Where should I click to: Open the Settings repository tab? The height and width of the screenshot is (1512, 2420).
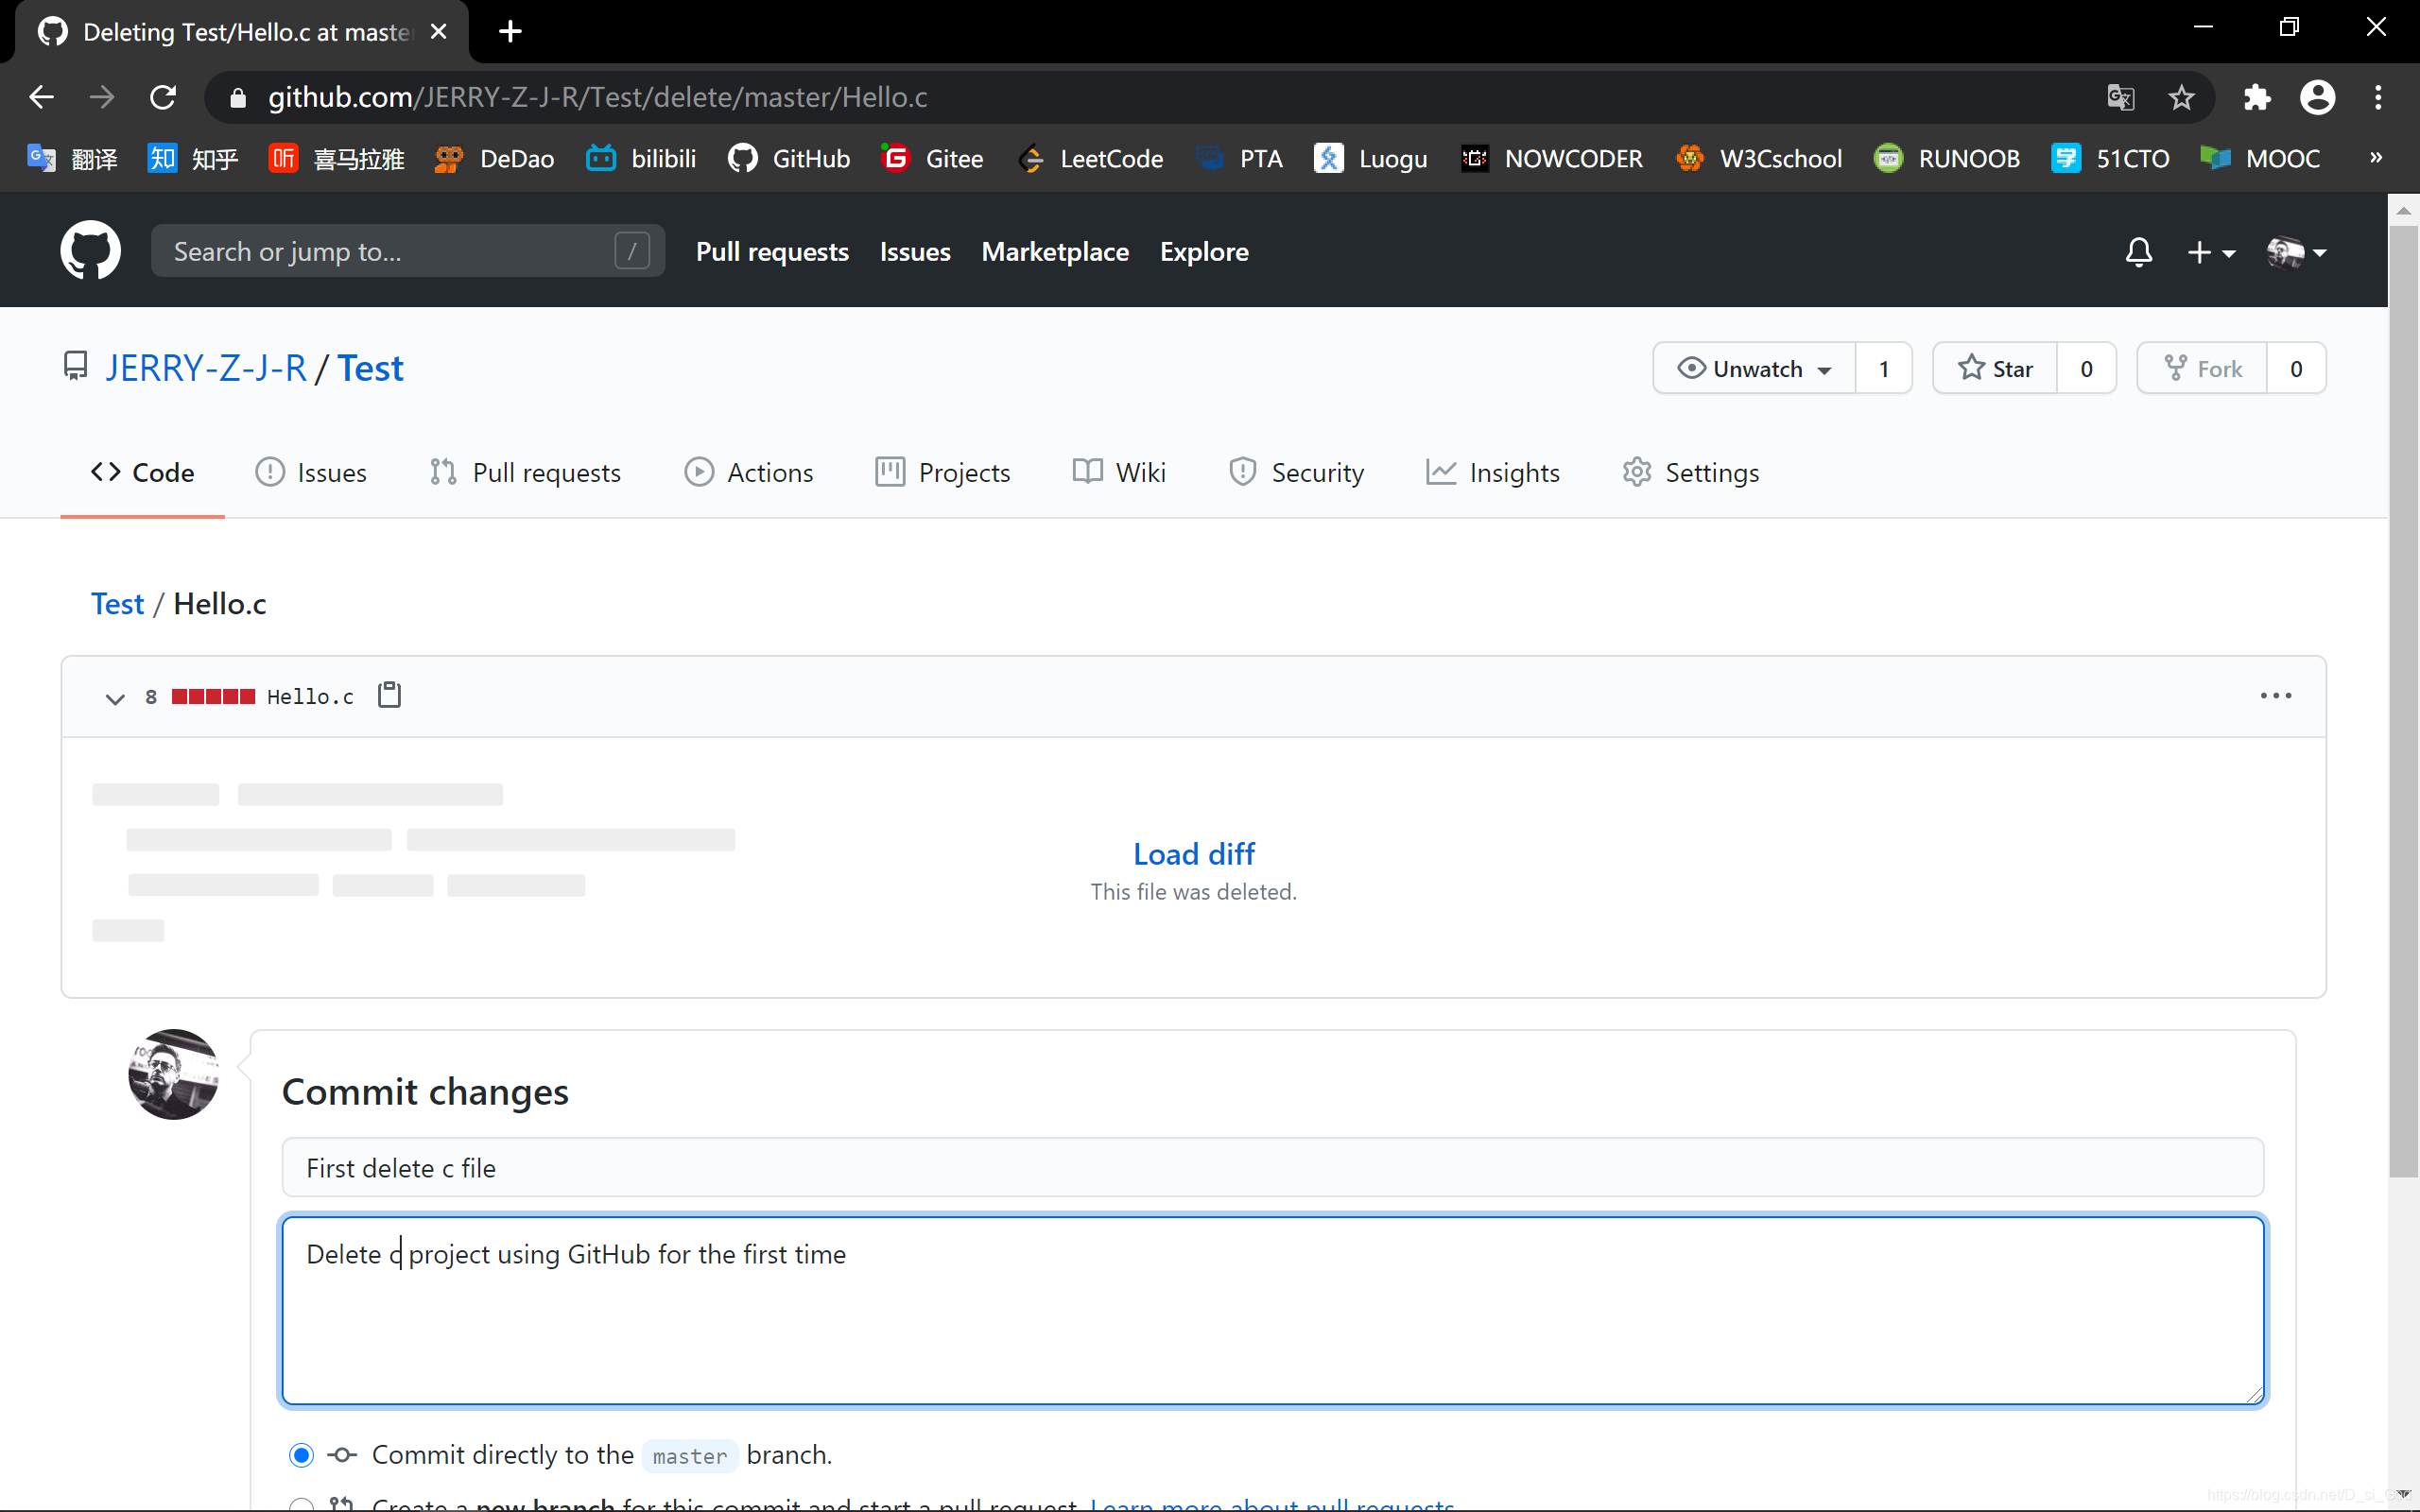point(1690,472)
